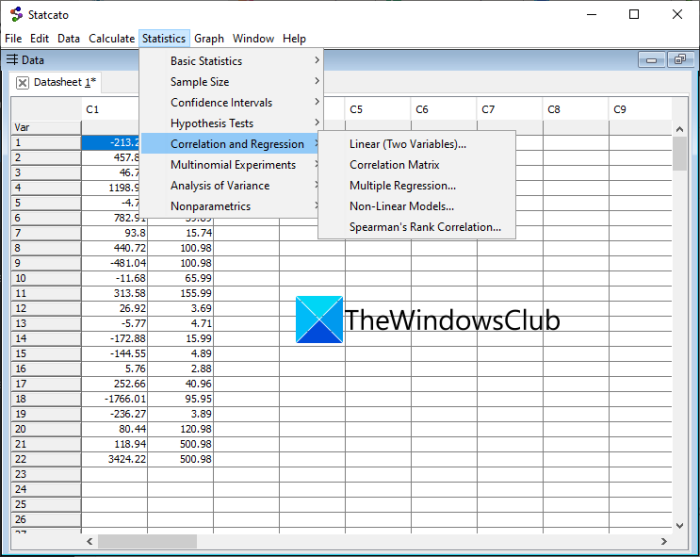
Task: Select row header 22
Action: tap(46, 459)
